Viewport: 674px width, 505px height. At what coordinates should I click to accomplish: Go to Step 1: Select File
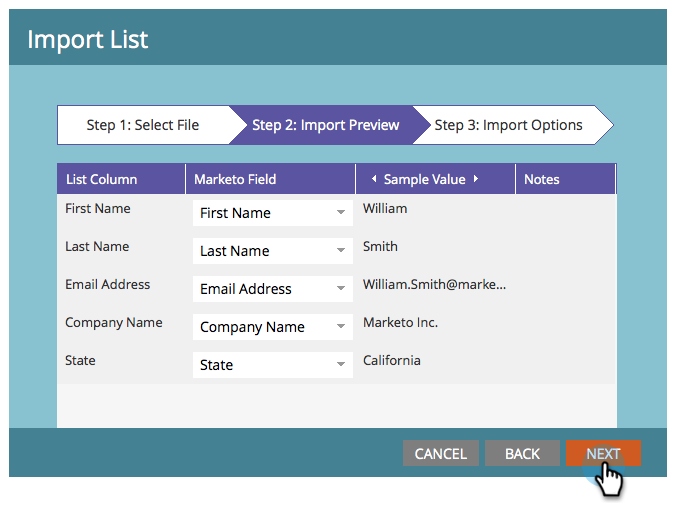pyautogui.click(x=142, y=125)
